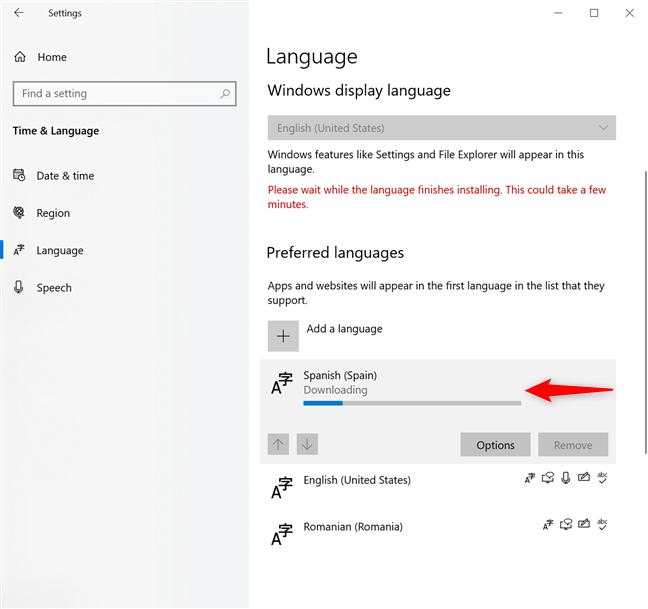648x609 pixels.
Task: Open Date & time settings
Action: (x=65, y=176)
